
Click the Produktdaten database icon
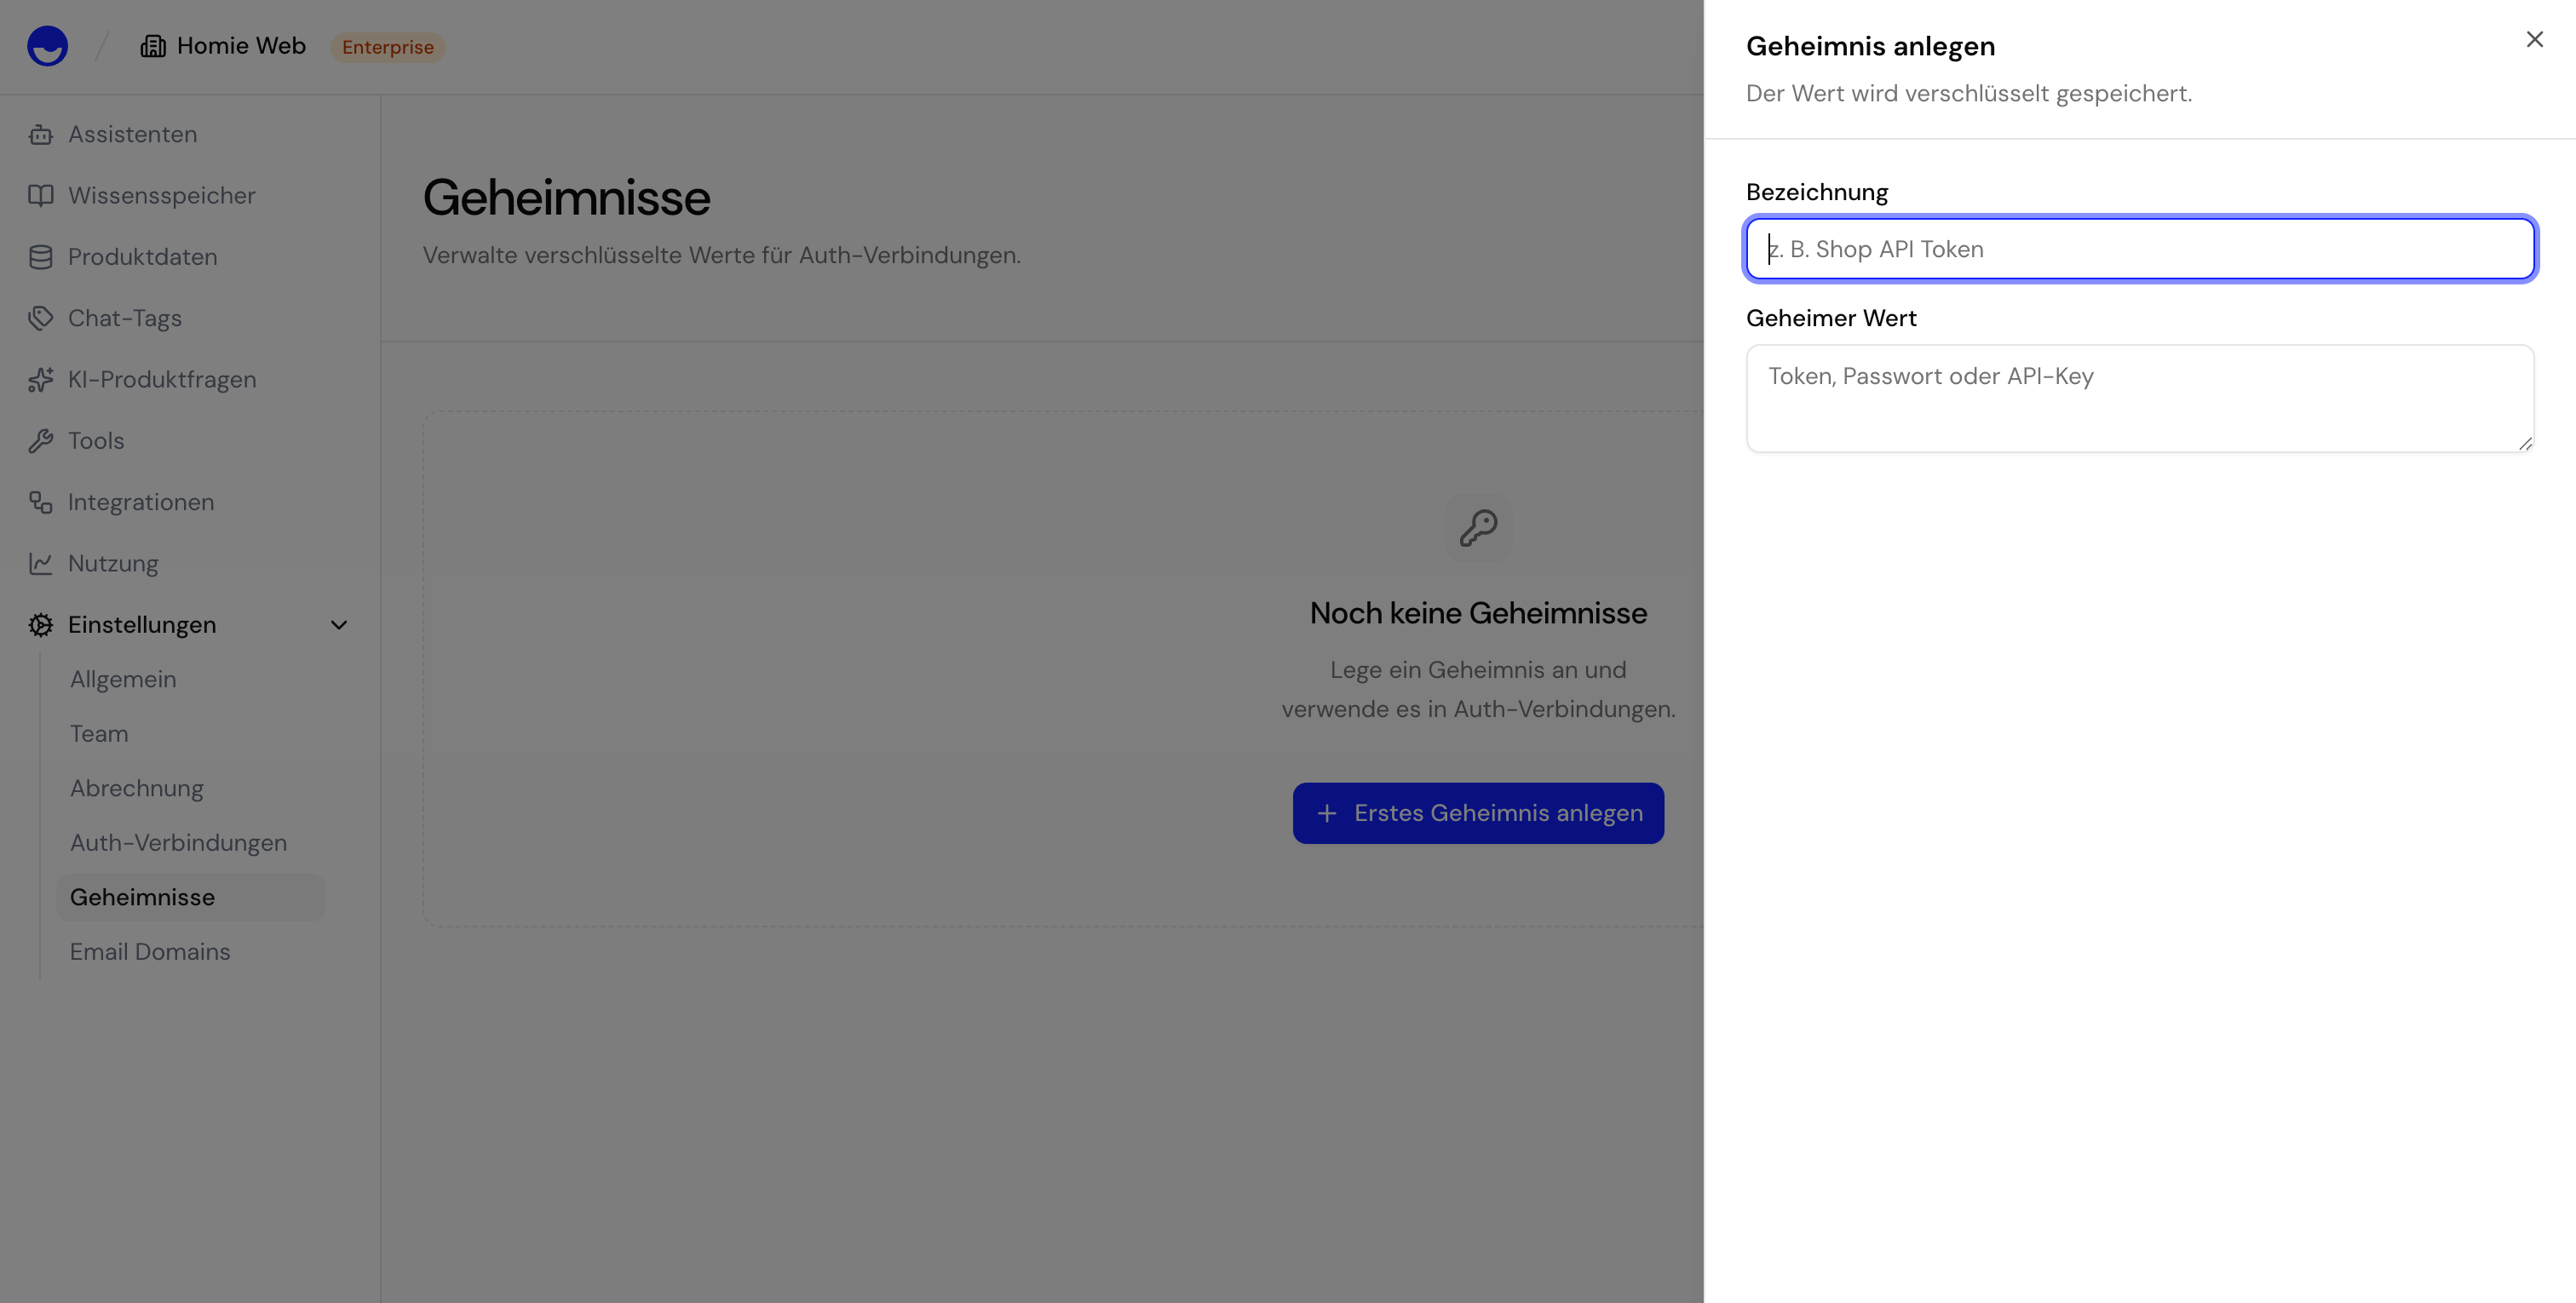[41, 257]
